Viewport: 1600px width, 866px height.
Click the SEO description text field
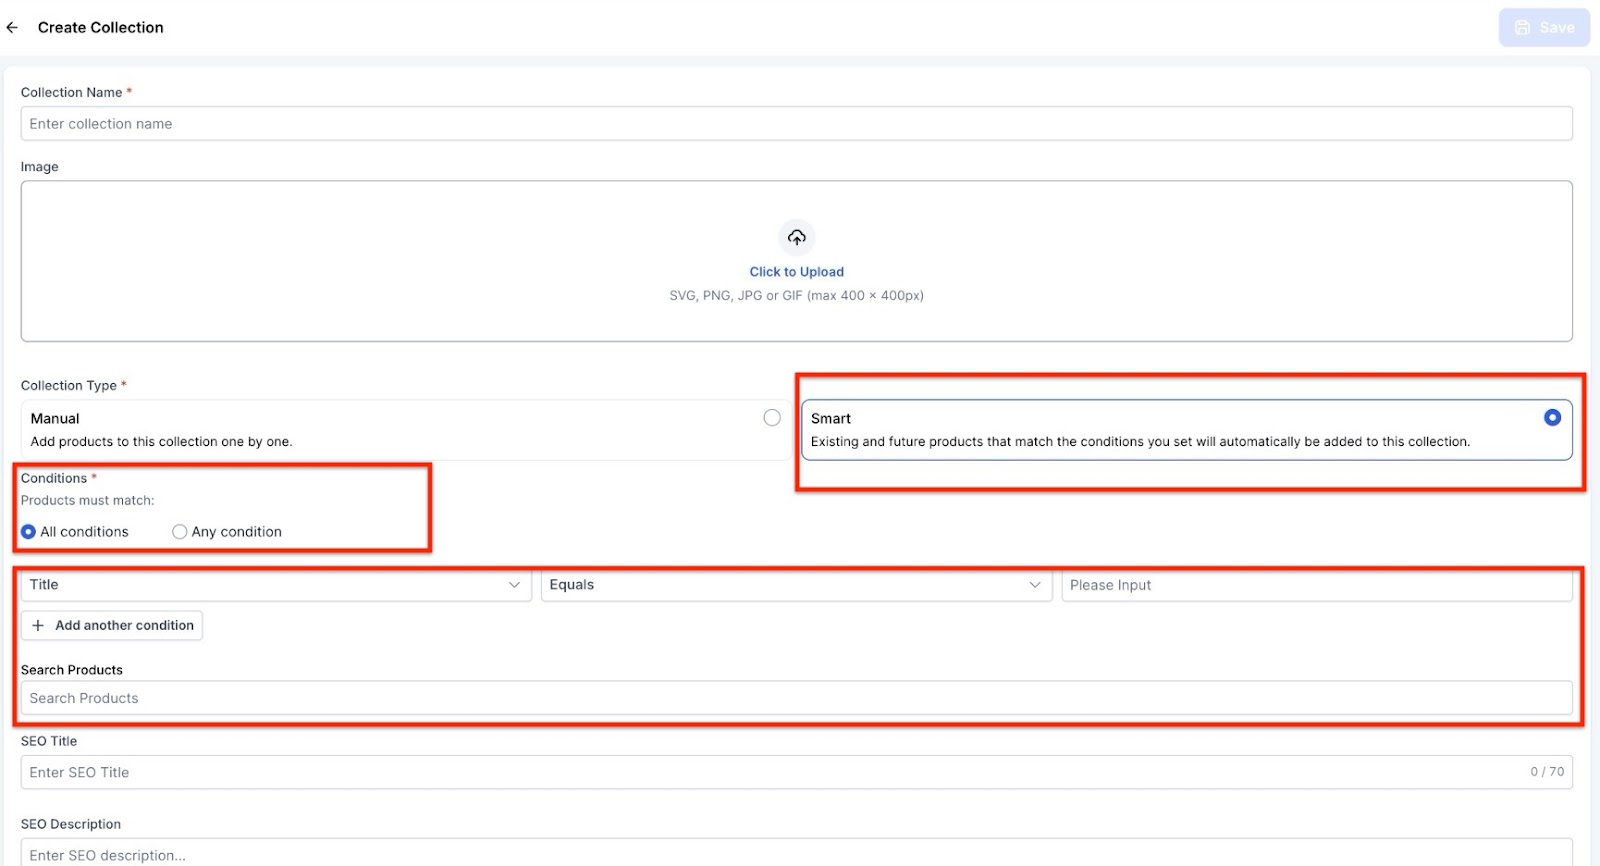pos(796,854)
